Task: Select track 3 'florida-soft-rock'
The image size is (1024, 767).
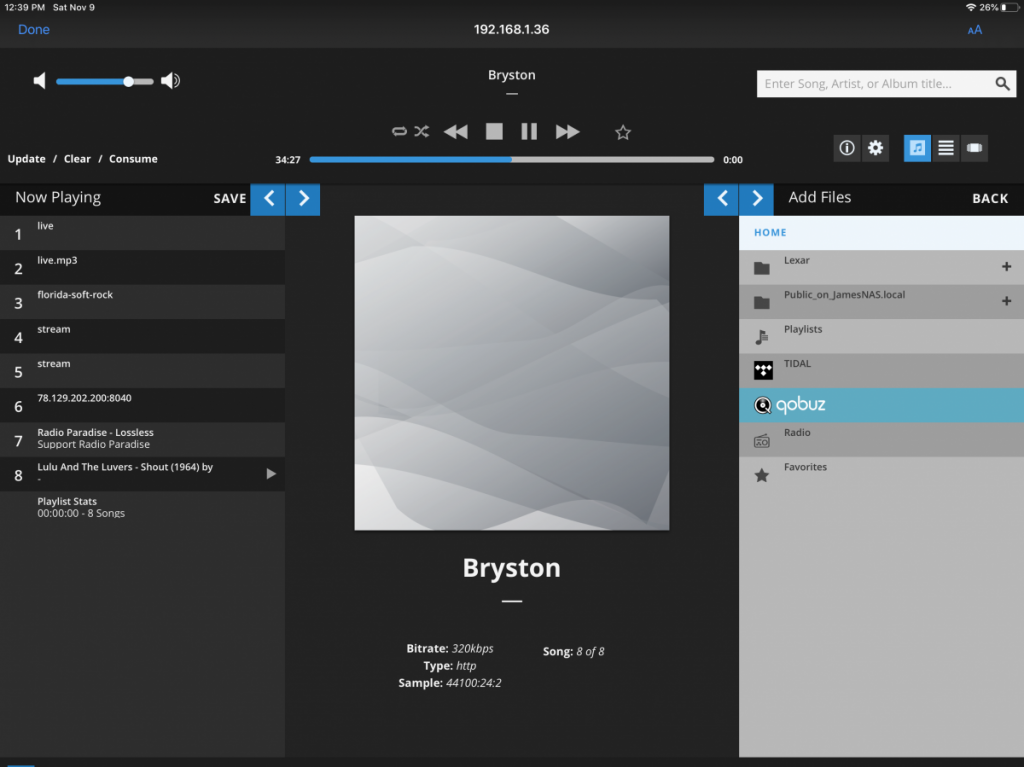Action: pyautogui.click(x=142, y=302)
